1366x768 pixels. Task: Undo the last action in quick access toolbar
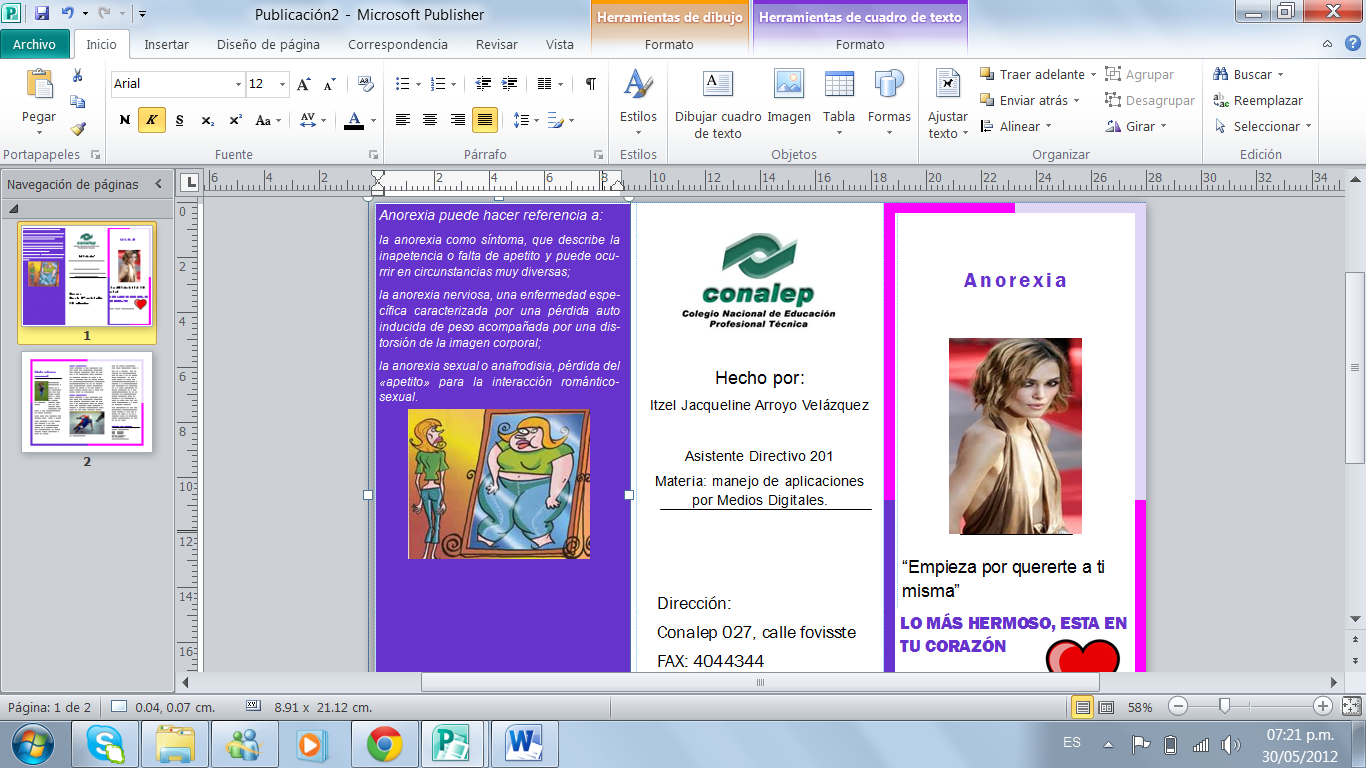pyautogui.click(x=68, y=14)
